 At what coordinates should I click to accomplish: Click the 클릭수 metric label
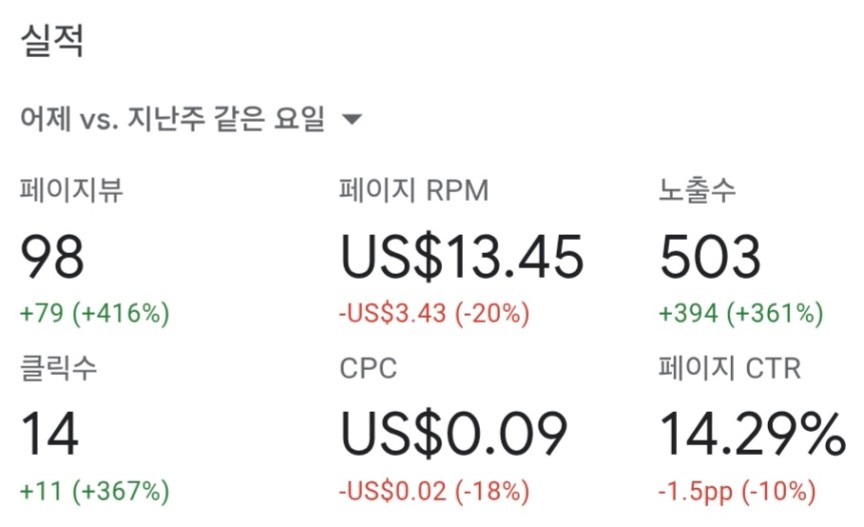(58, 368)
